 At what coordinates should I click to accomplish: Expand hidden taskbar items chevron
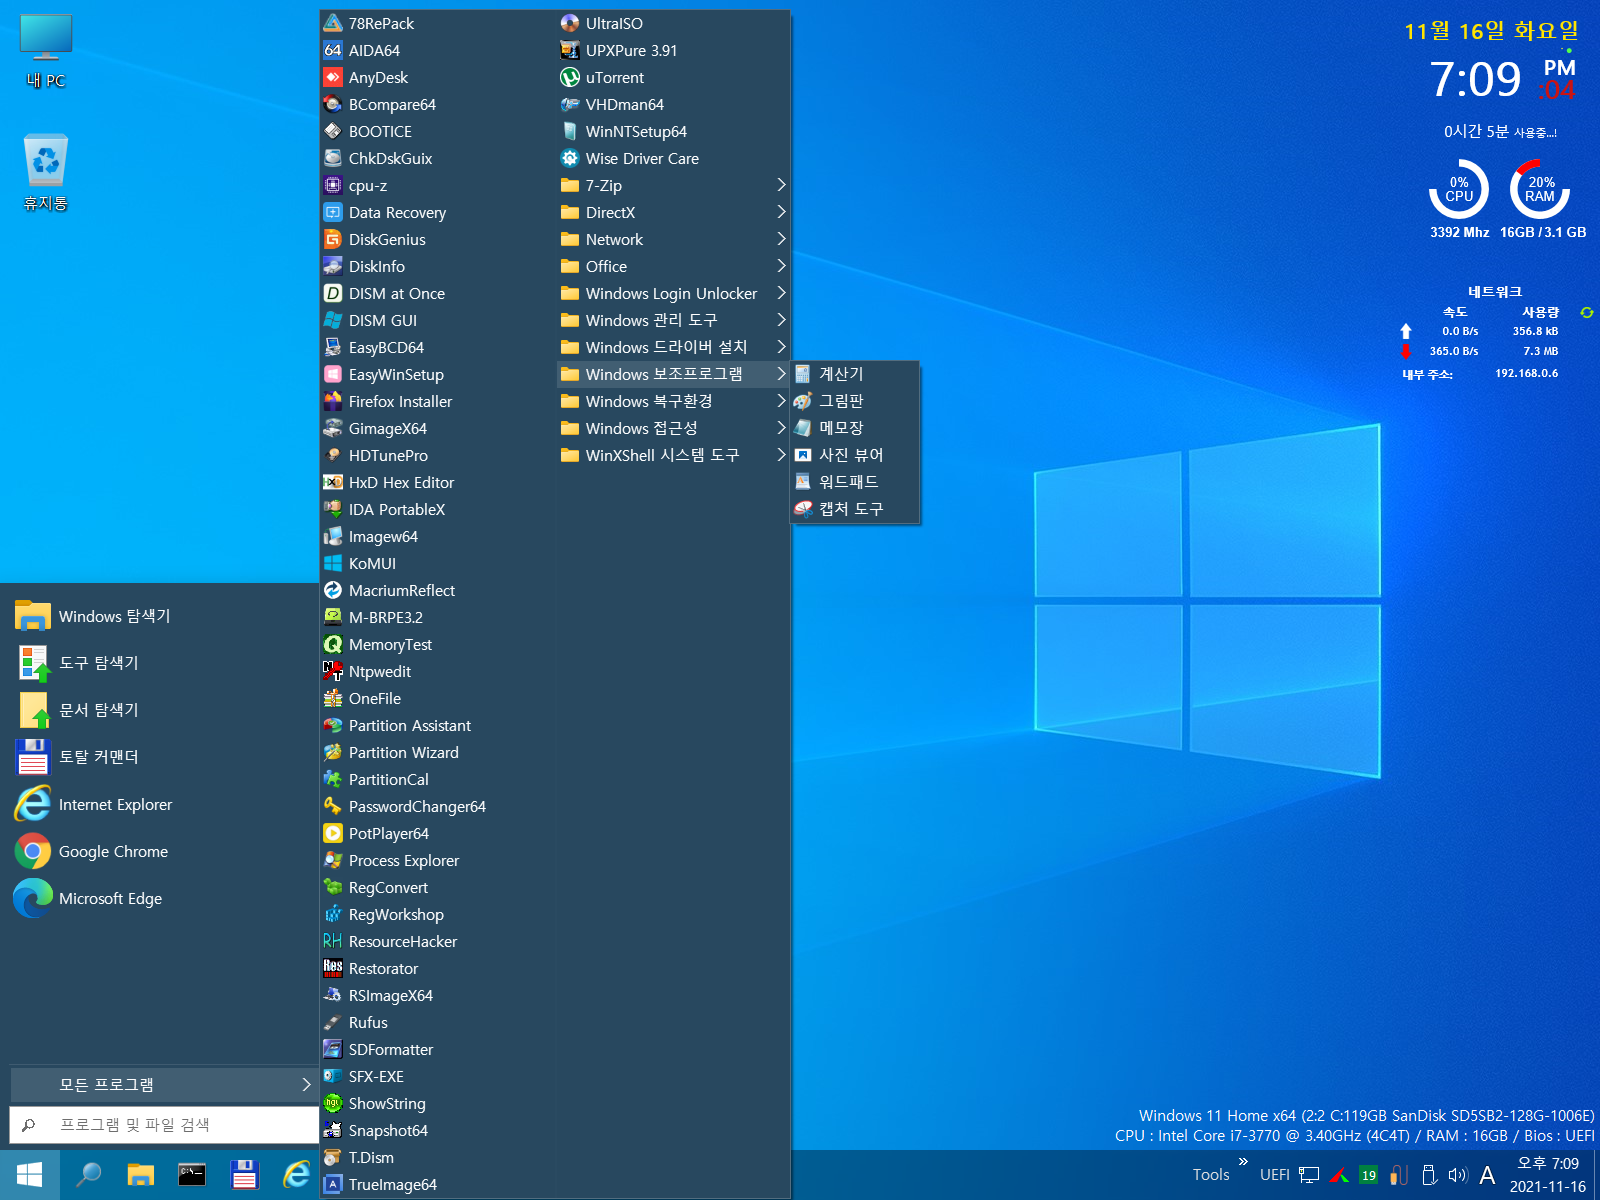click(1243, 1161)
